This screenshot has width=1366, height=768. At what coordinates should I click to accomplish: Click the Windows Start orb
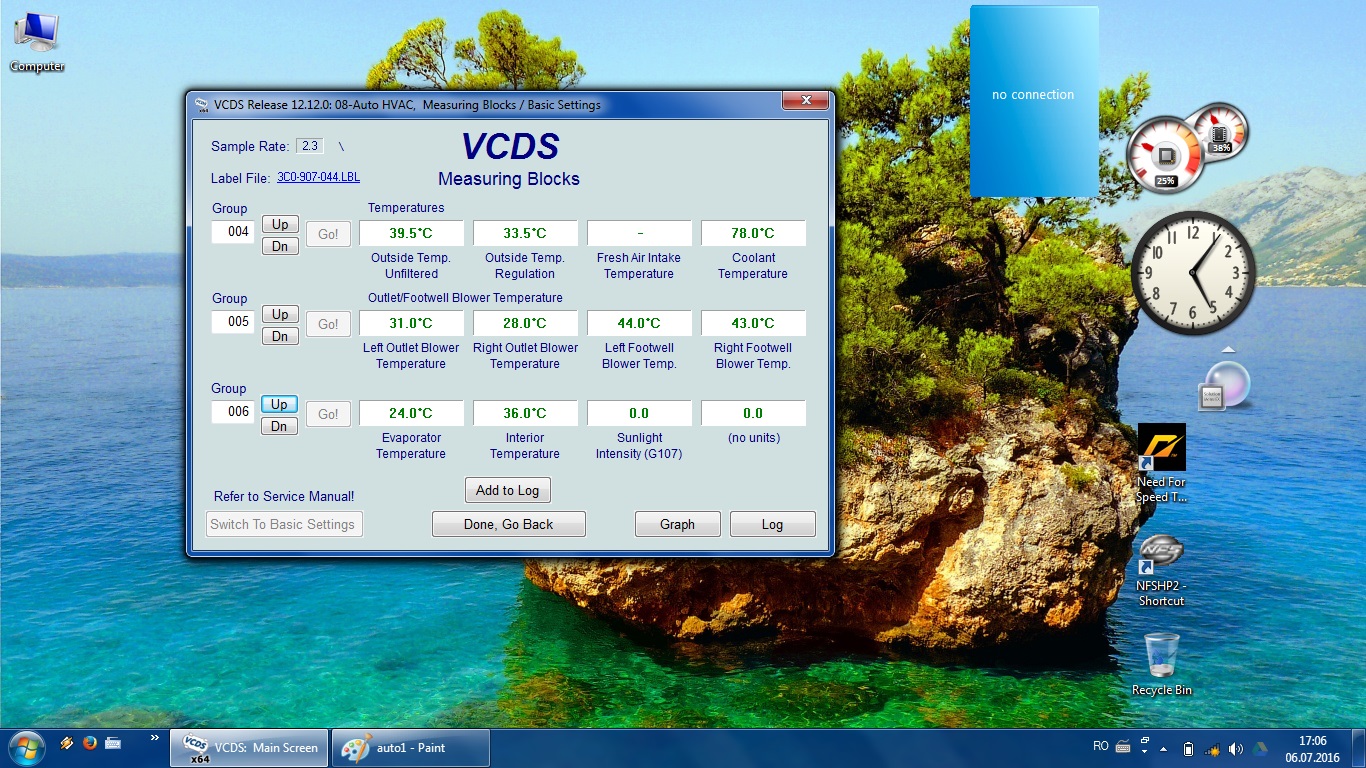click(26, 747)
